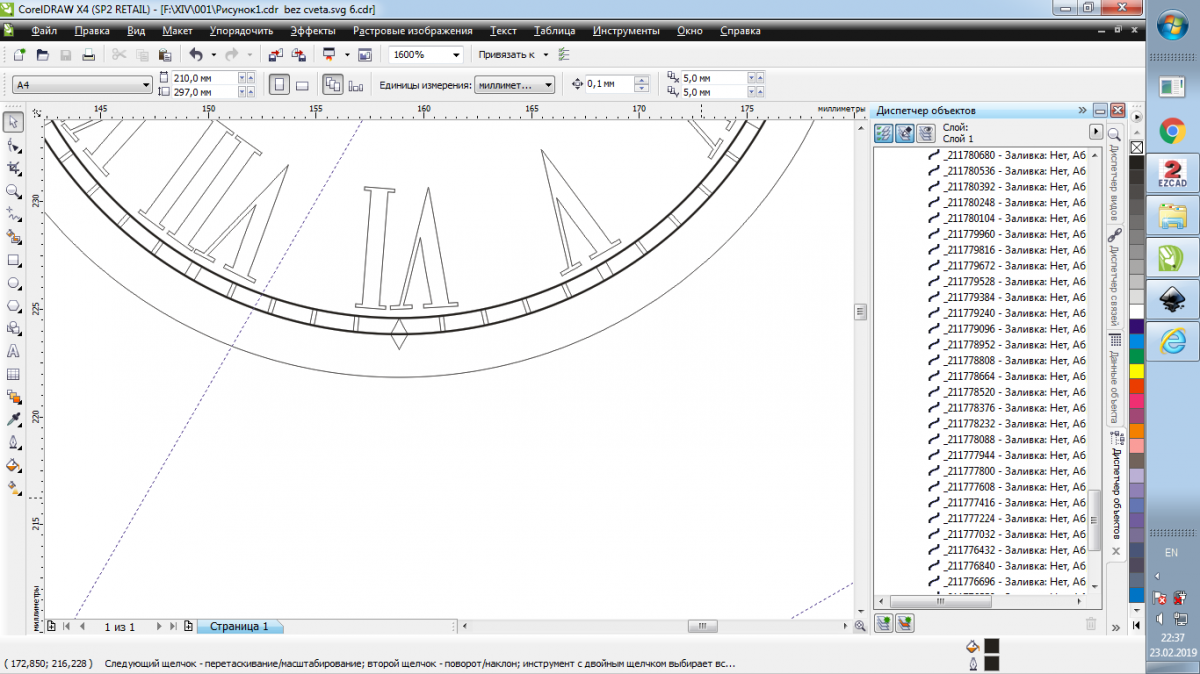Select the Zoom tool in the toolbox
The width and height of the screenshot is (1200, 674).
tap(14, 191)
